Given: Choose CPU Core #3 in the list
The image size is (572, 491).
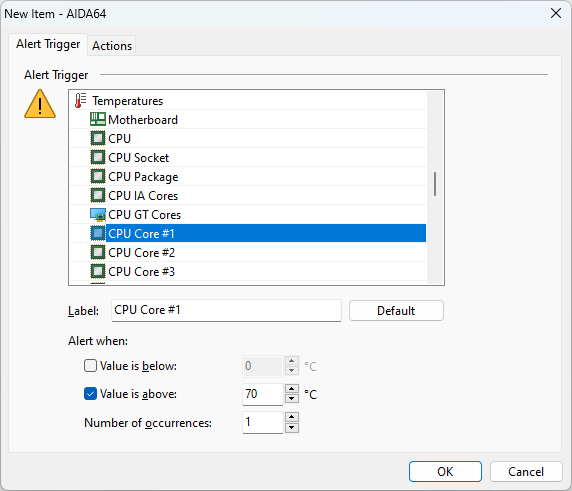Looking at the screenshot, I should click(x=248, y=271).
